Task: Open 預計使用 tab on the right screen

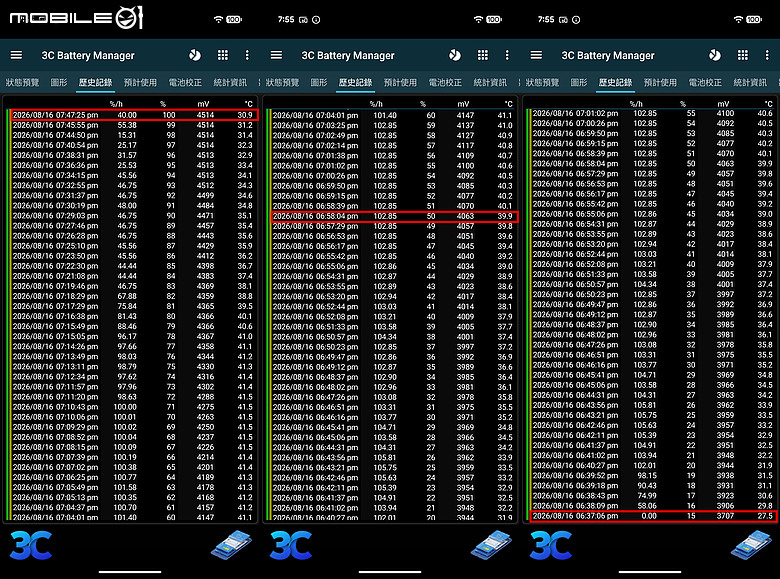Action: [660, 82]
